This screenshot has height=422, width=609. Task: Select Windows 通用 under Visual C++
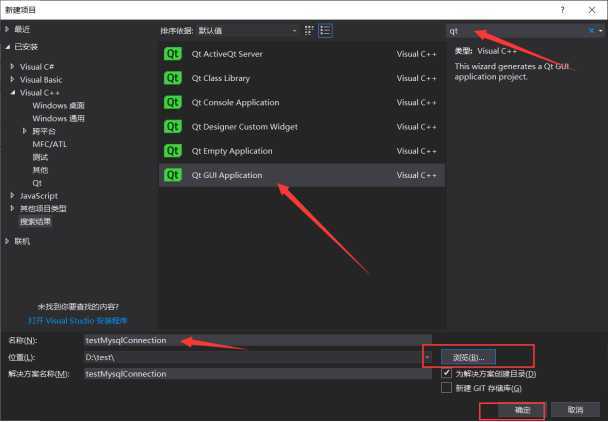pyautogui.click(x=59, y=118)
